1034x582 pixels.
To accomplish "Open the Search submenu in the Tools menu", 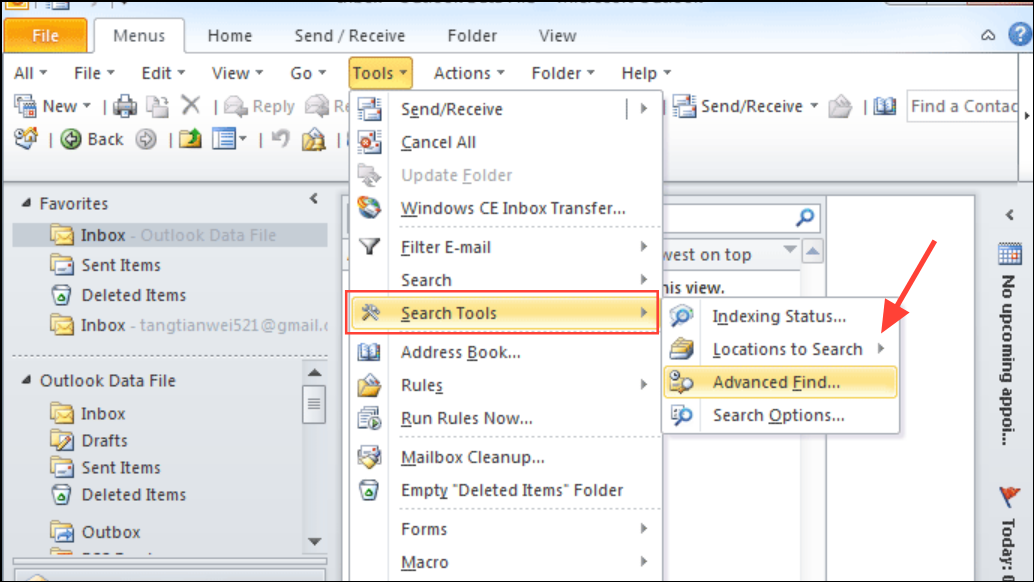I will (x=503, y=280).
